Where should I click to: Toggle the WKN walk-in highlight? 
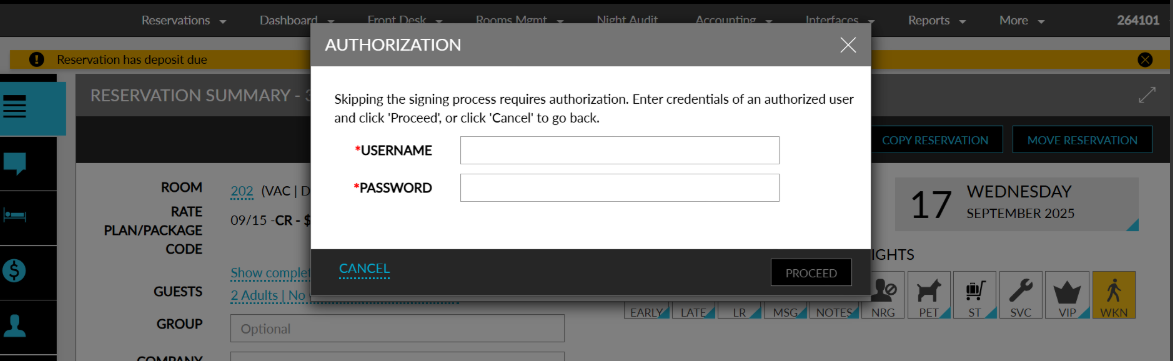(1114, 295)
